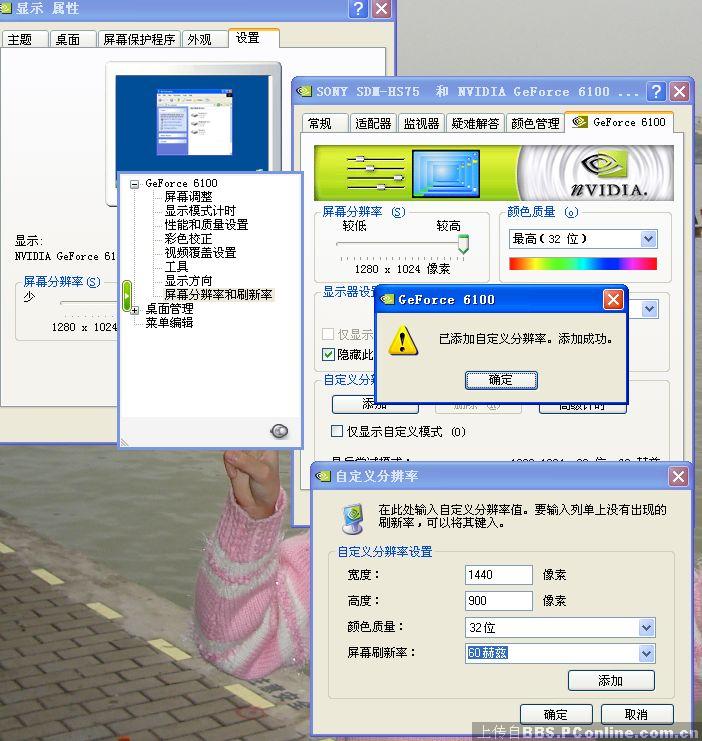Switch to the 主题 tab
Image resolution: width=702 pixels, height=741 pixels.
pyautogui.click(x=25, y=39)
